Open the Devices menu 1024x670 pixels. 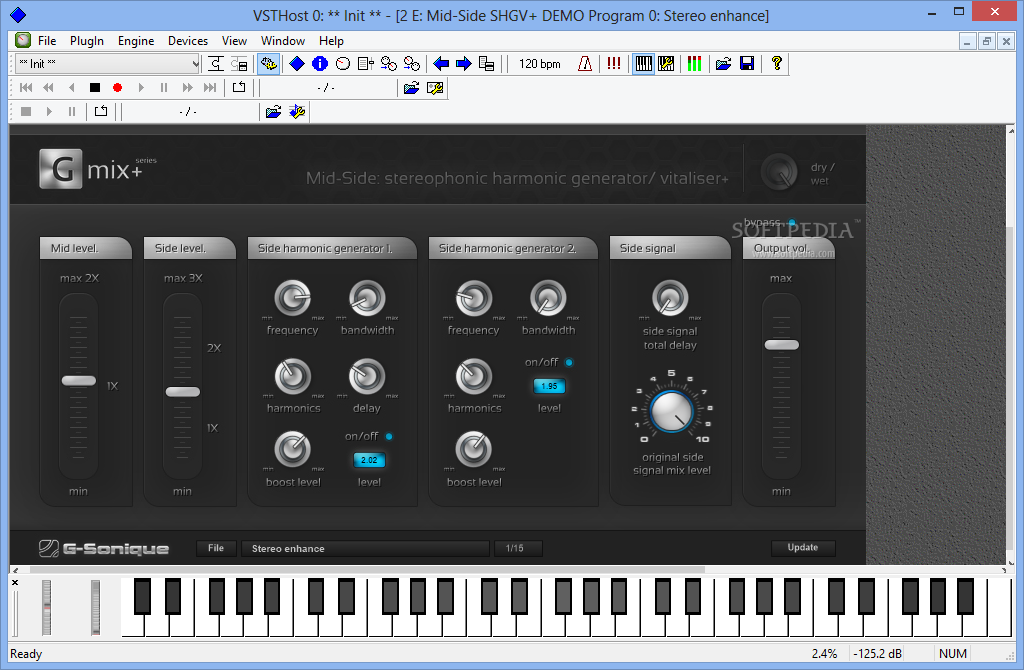point(188,40)
